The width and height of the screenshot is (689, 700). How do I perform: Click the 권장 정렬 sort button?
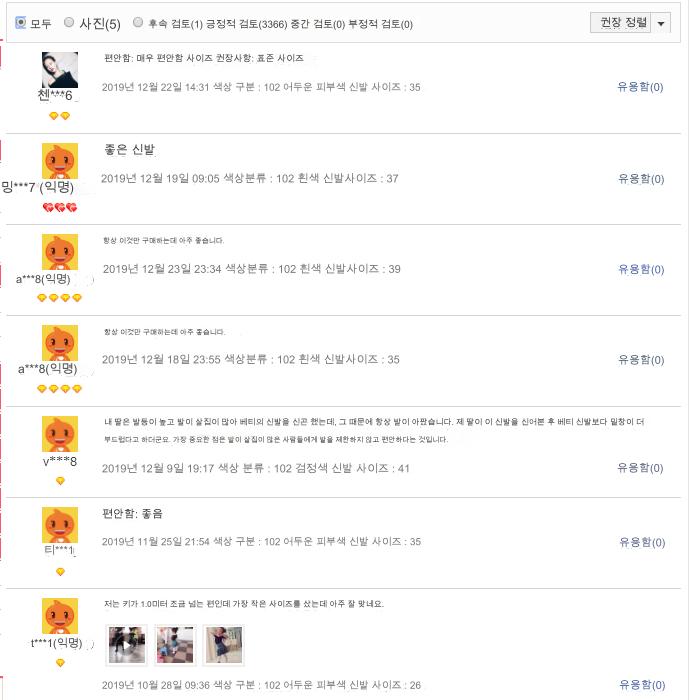coord(621,23)
